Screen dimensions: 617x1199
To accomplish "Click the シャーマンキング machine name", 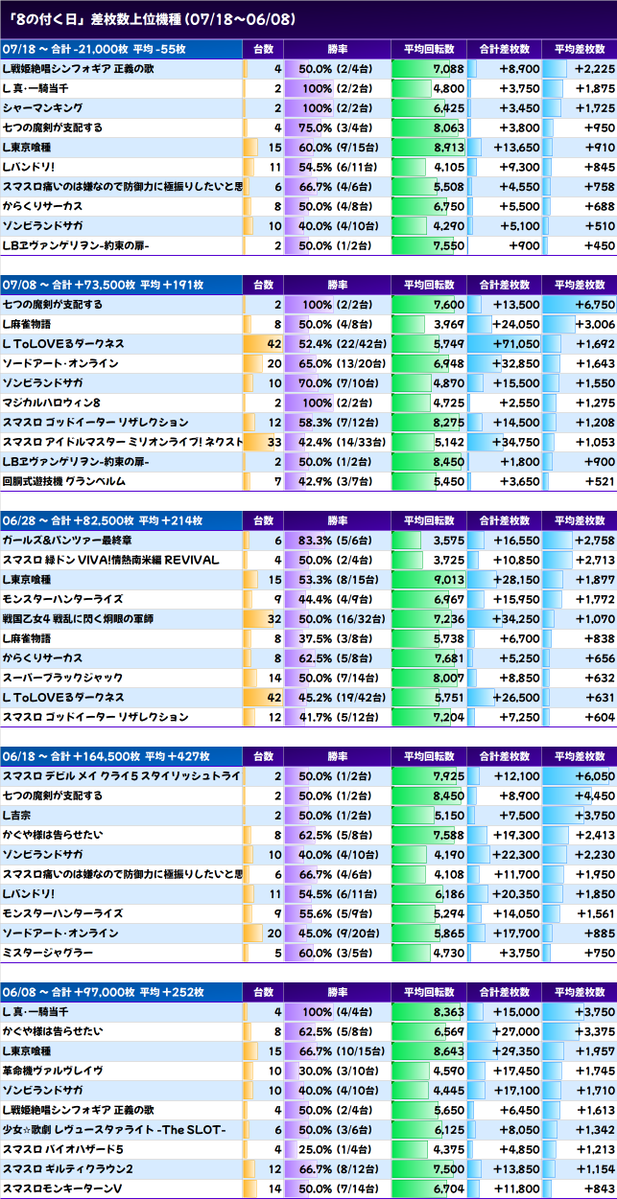I will [43, 109].
